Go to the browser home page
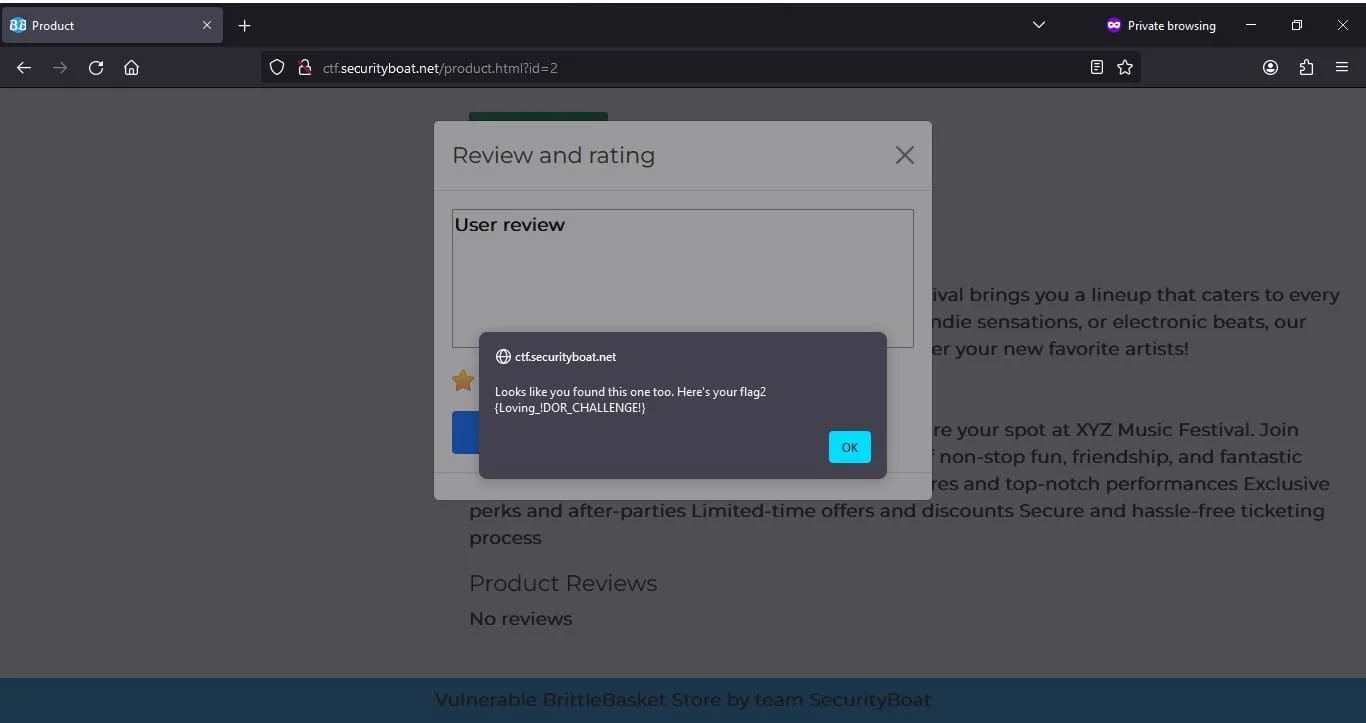1366x723 pixels. (x=131, y=68)
